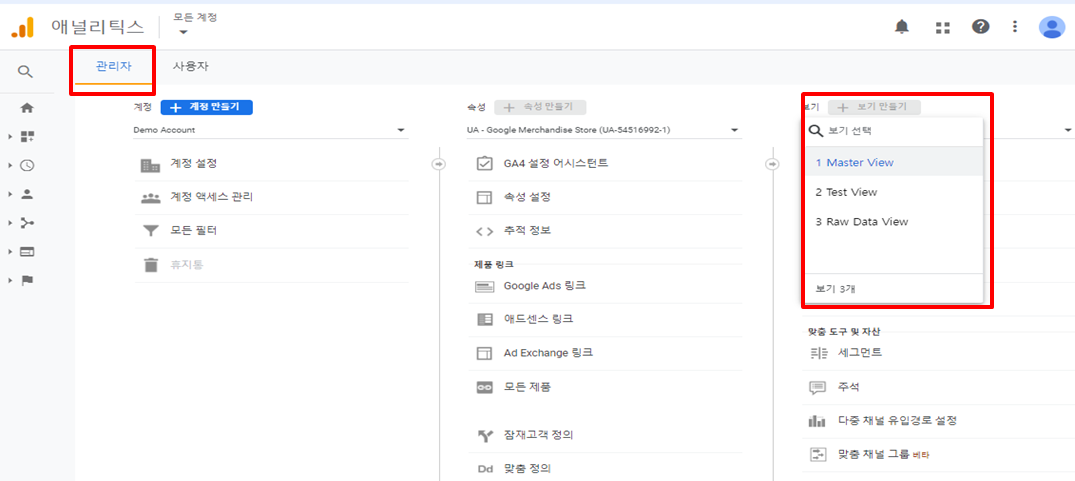Expand the Acquisition sidebar section arrow
Screen dimensions: 1075x481
click(x=10, y=223)
